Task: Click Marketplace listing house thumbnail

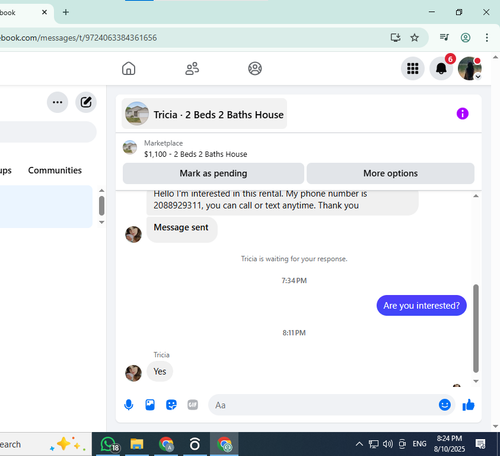Action: (x=130, y=147)
